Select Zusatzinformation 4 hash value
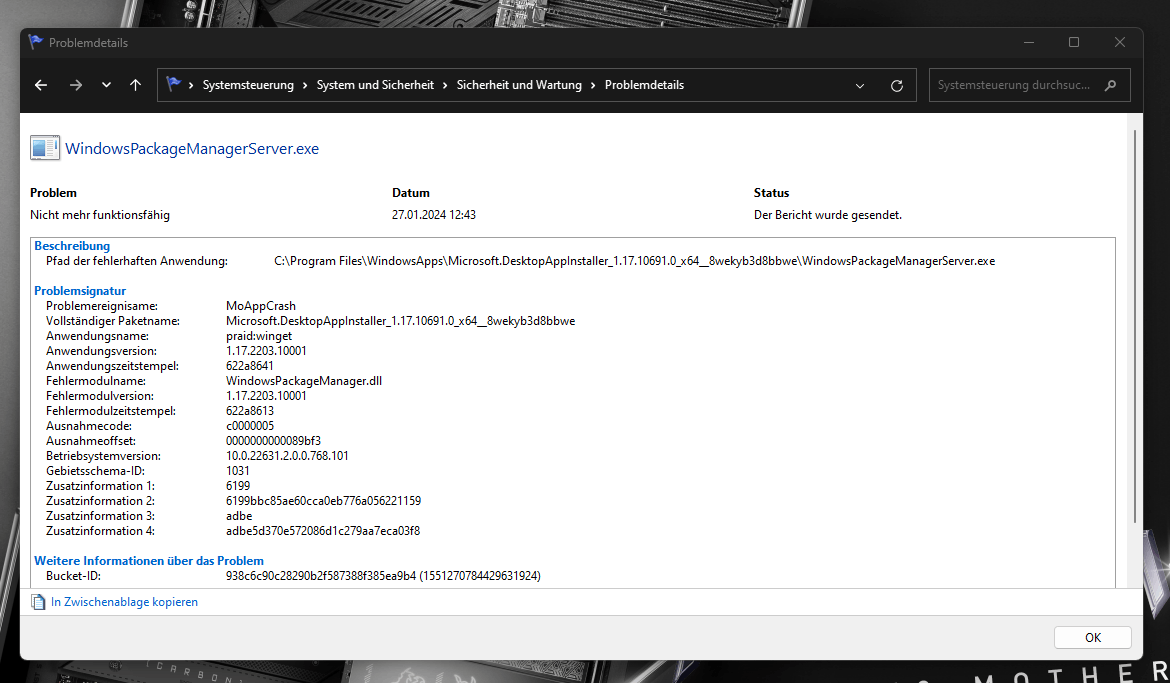1170x683 pixels. pyautogui.click(x=323, y=531)
